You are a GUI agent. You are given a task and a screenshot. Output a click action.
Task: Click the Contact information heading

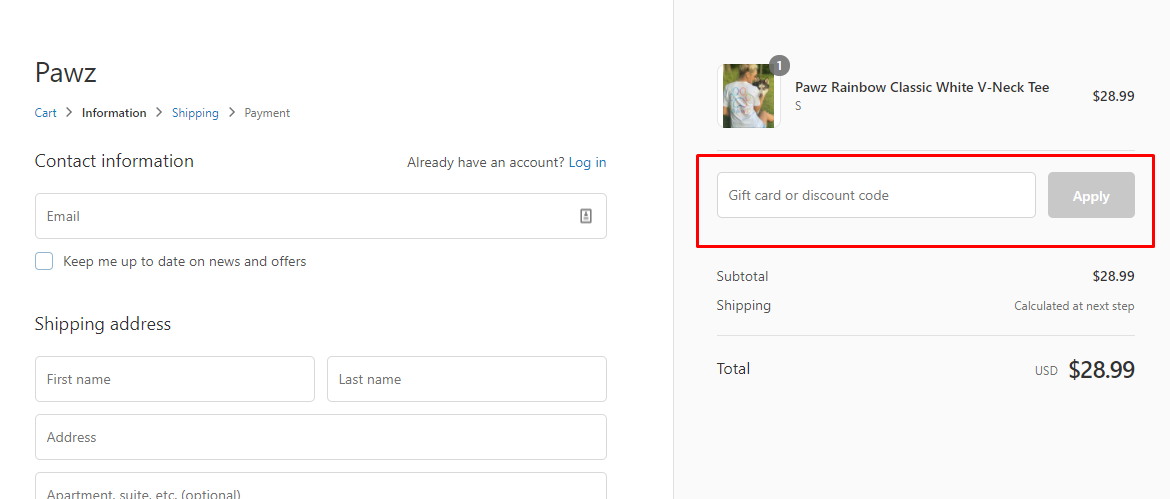coord(114,161)
